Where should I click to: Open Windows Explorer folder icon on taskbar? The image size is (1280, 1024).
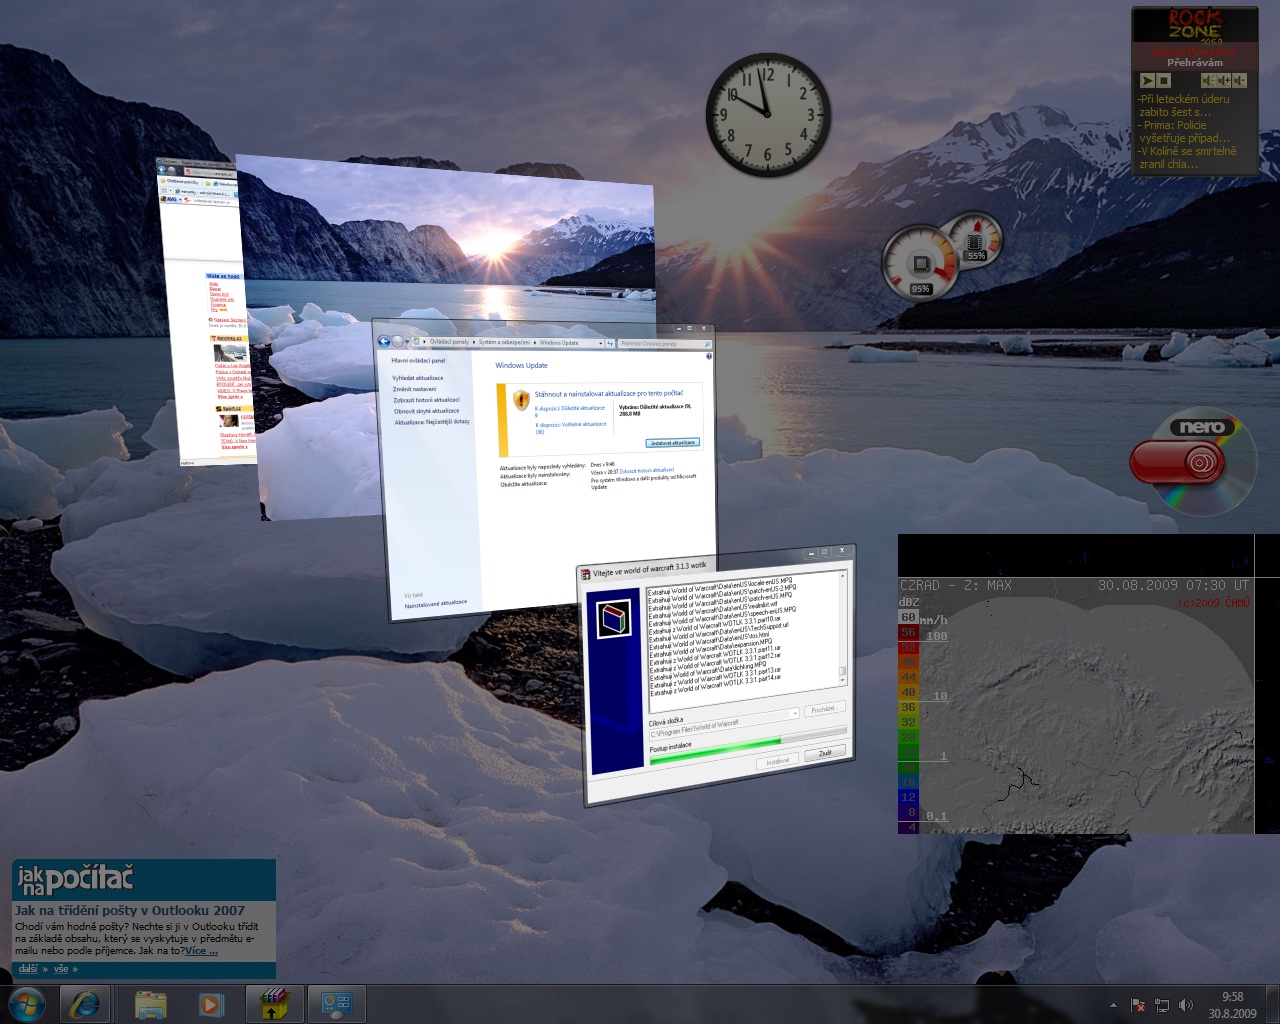coord(151,1004)
